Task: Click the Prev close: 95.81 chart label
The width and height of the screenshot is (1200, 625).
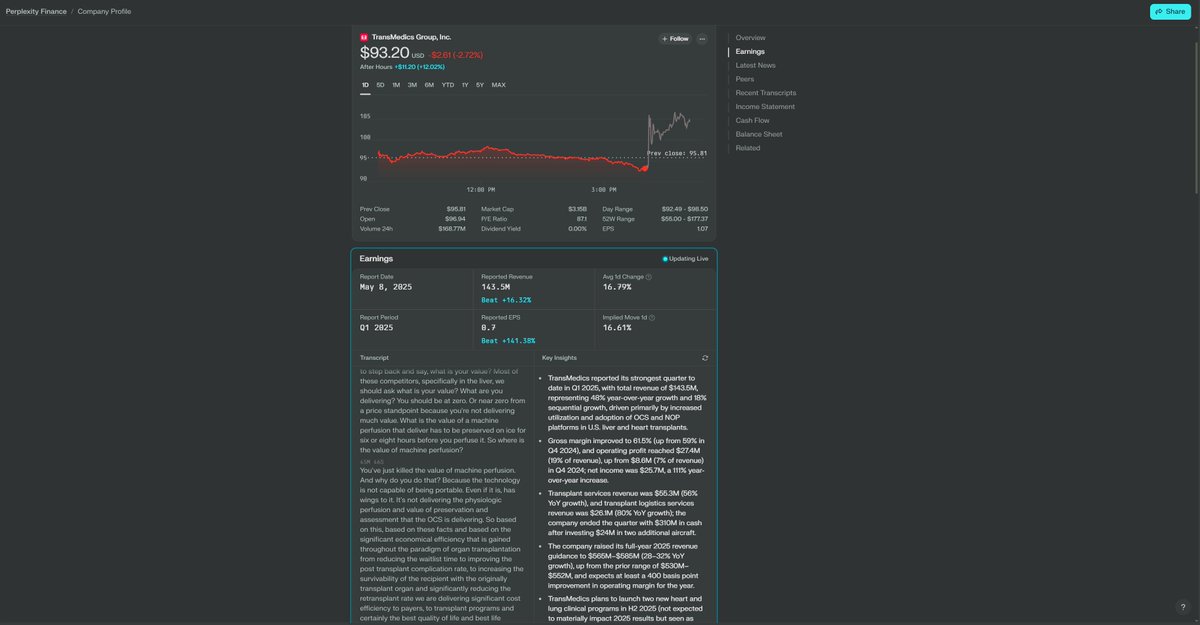Action: tap(677, 153)
